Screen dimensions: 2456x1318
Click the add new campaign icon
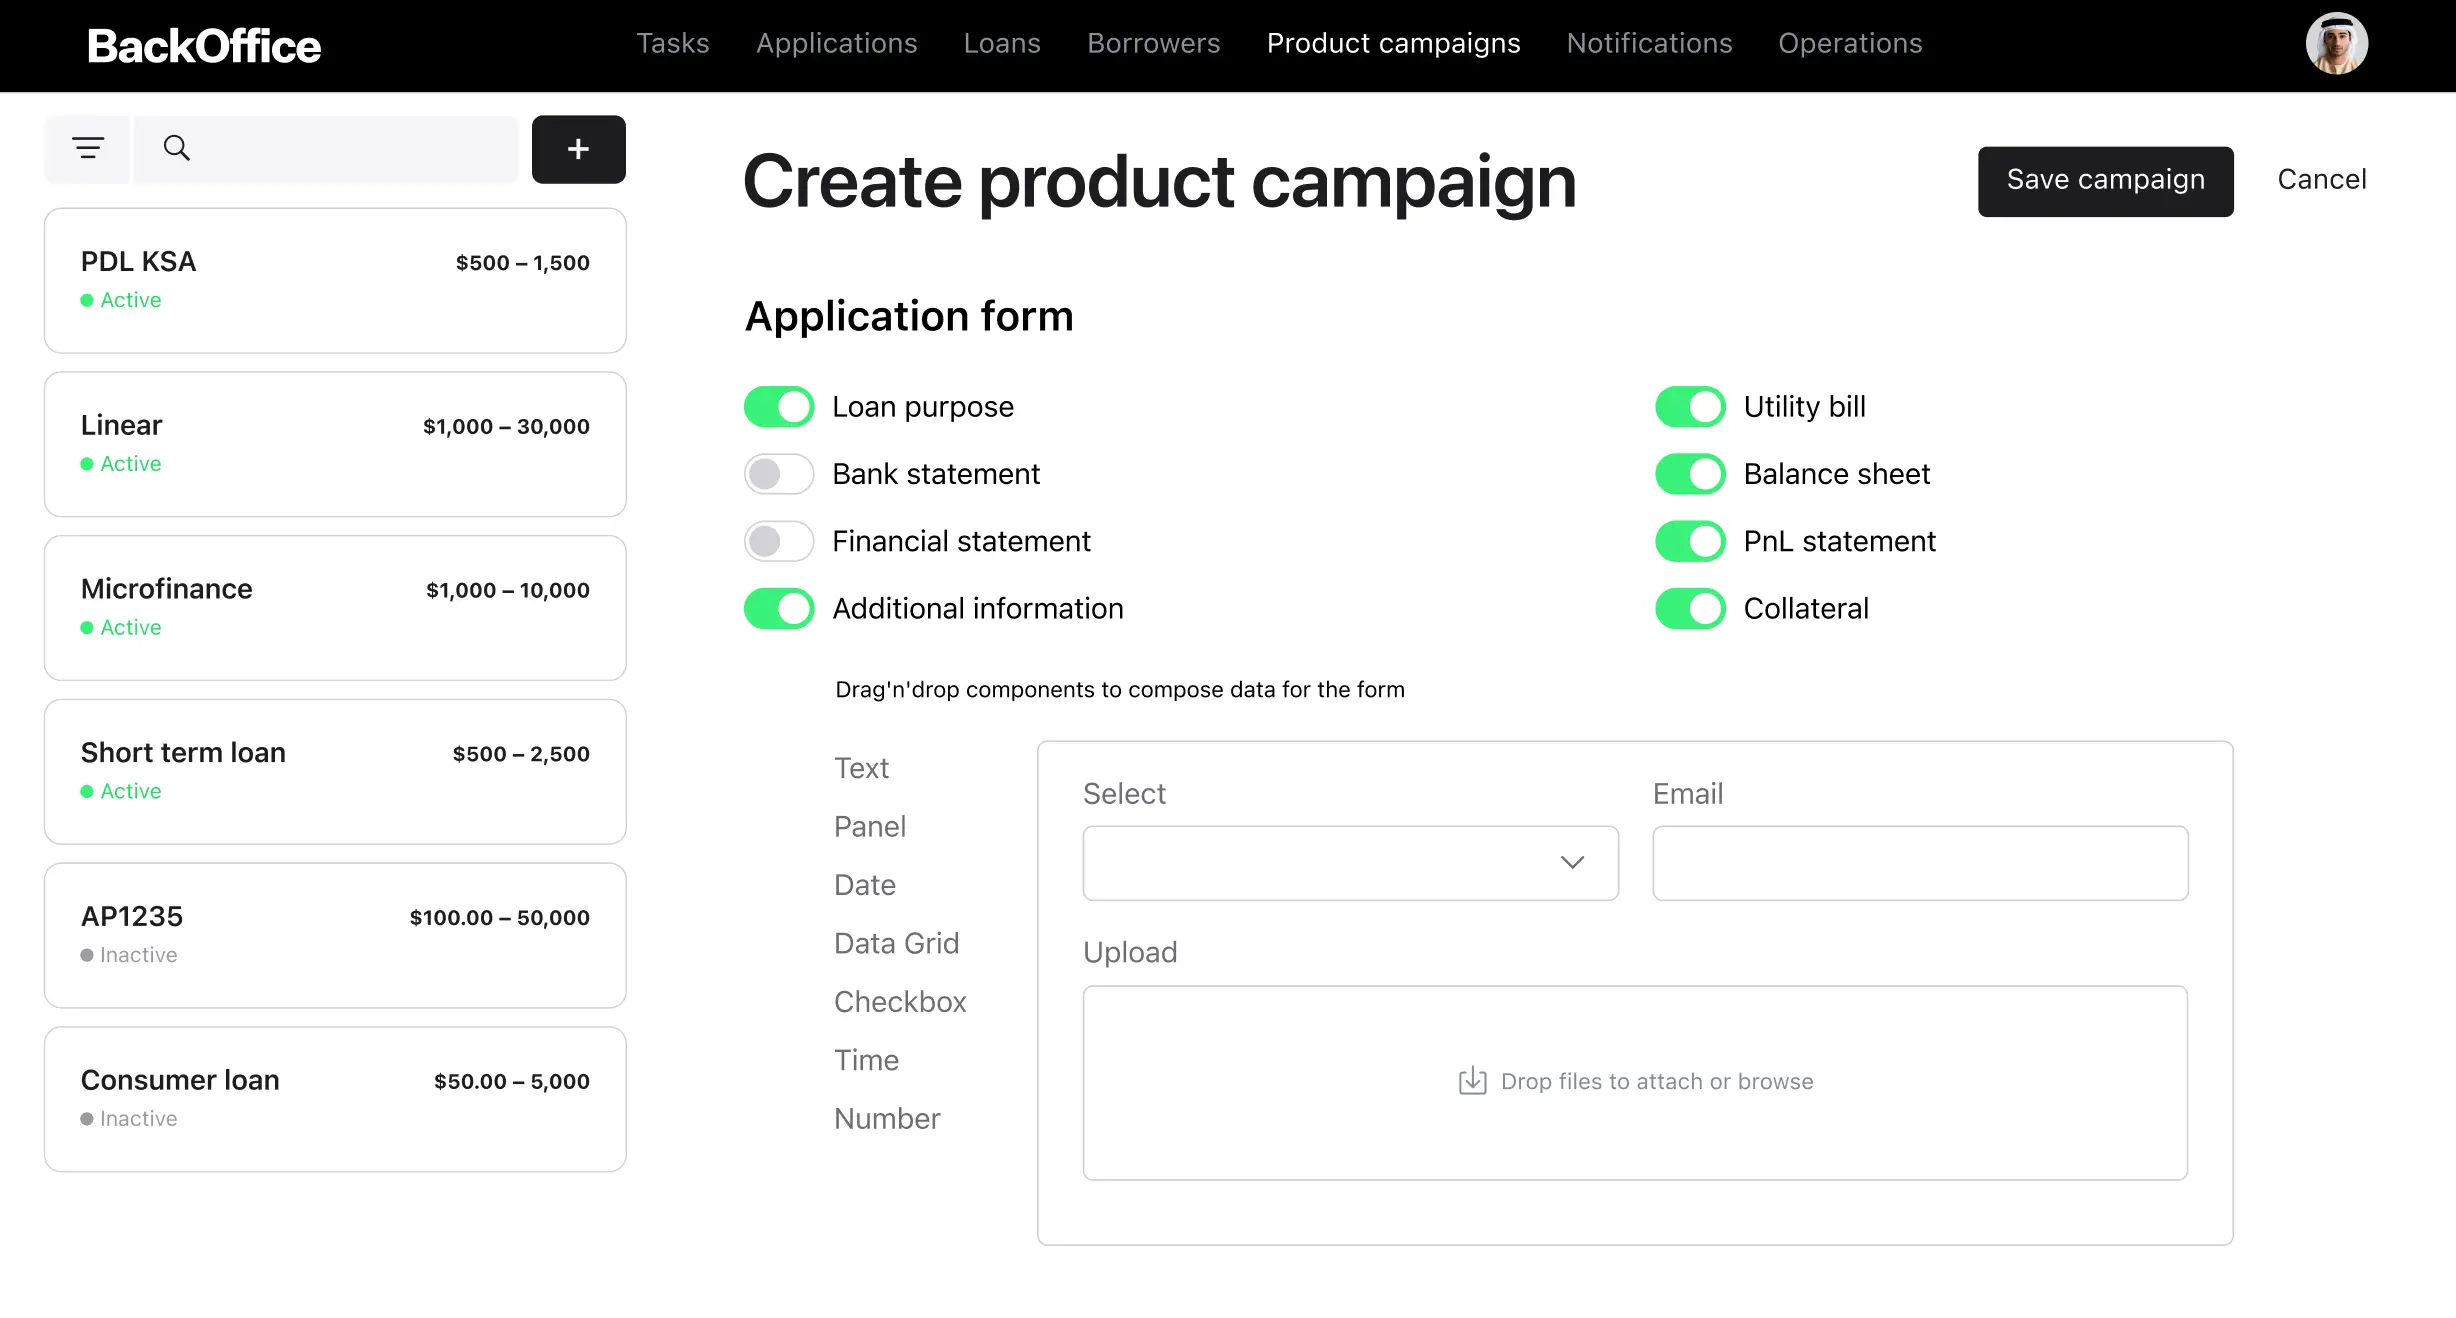(580, 148)
